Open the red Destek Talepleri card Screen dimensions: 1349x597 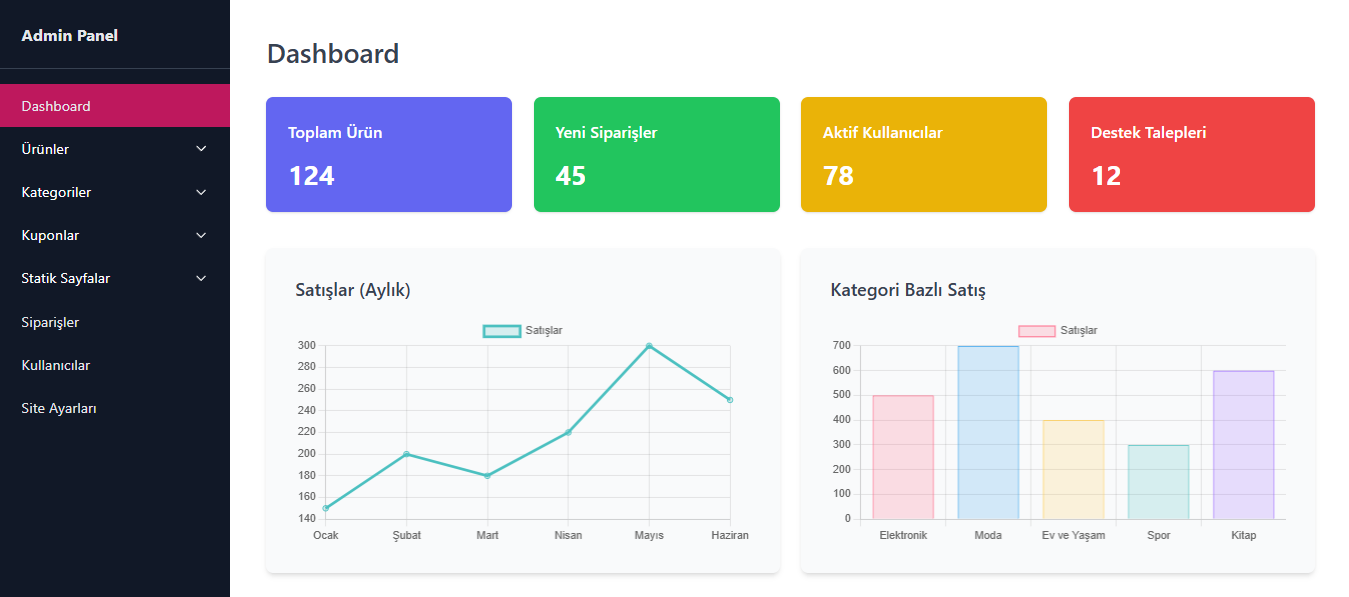(1191, 154)
